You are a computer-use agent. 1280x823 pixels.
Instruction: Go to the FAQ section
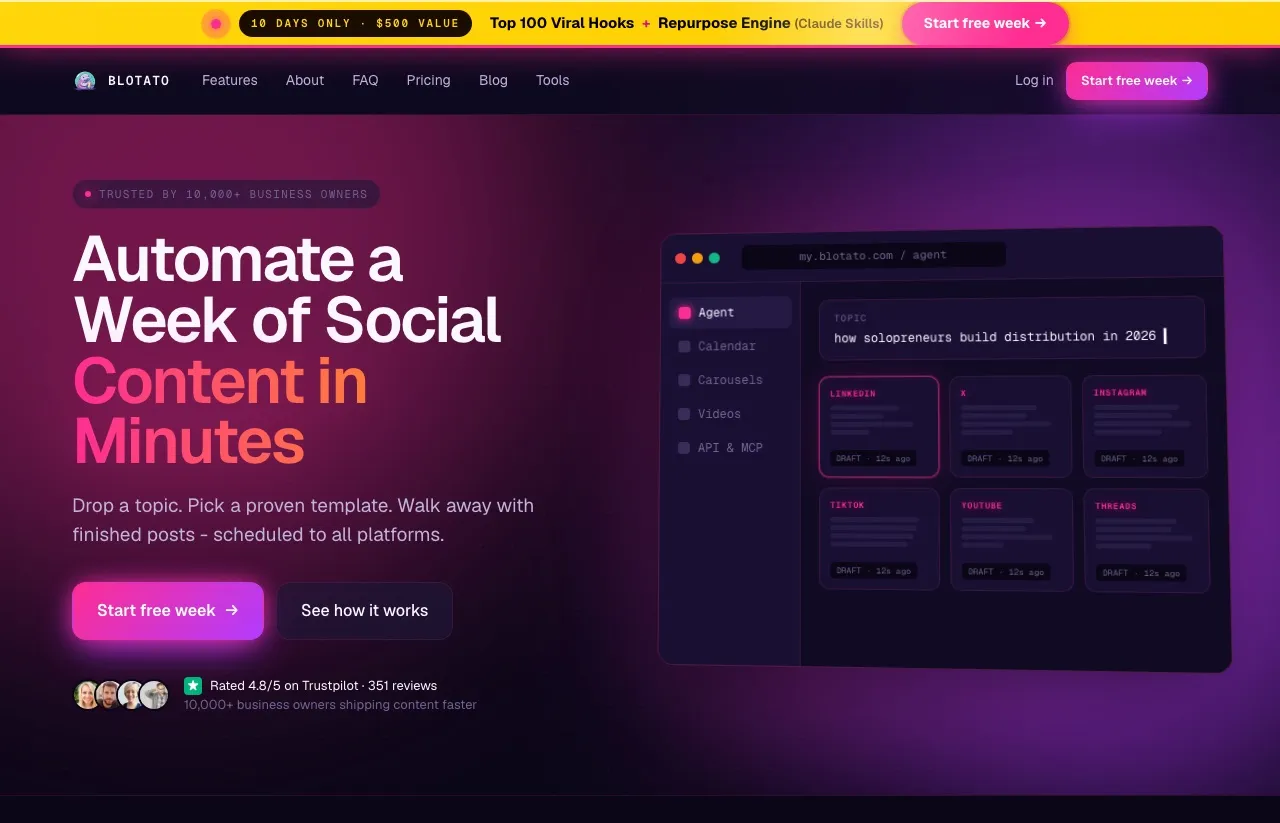(365, 80)
